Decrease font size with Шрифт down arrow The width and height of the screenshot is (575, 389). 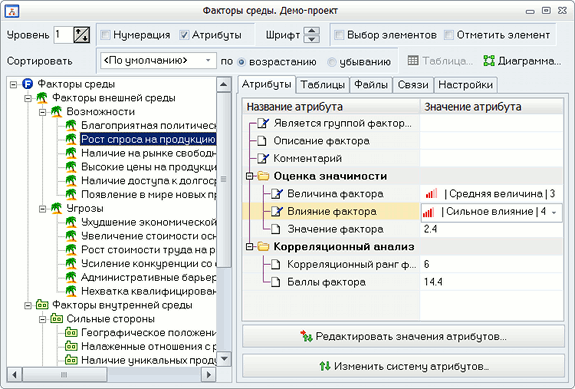click(312, 39)
